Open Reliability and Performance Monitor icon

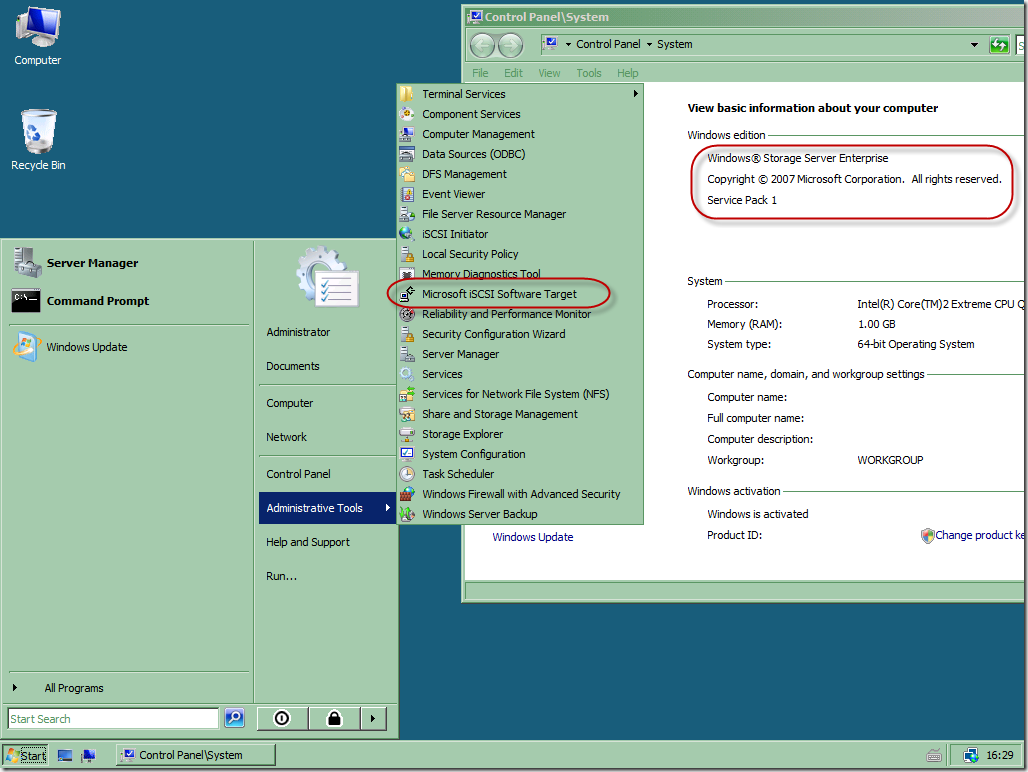(407, 314)
